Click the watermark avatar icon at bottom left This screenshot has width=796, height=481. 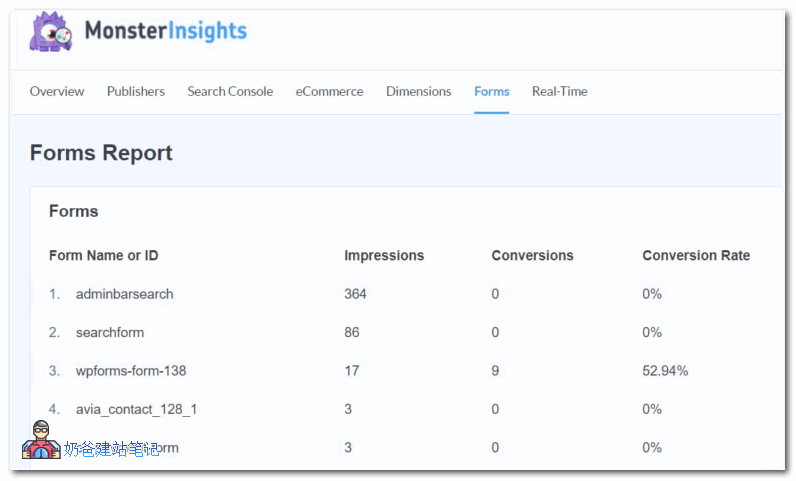pos(41,441)
